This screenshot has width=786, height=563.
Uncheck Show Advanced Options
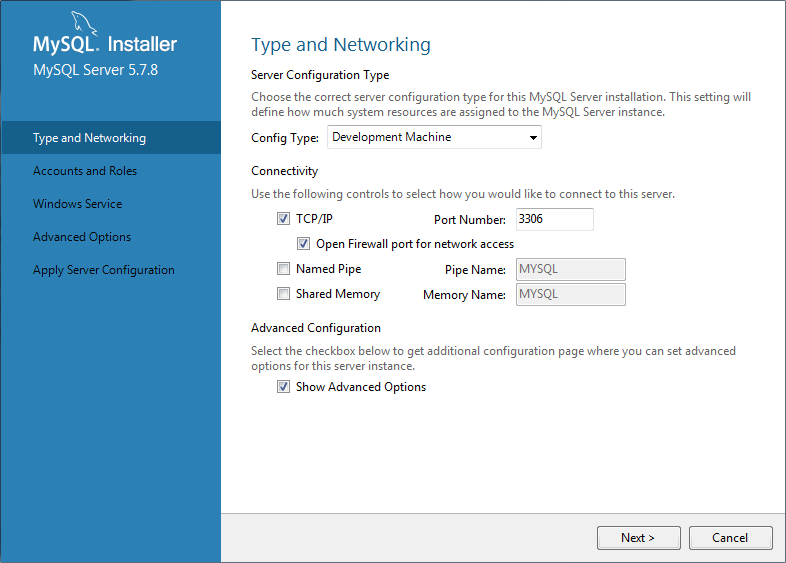(283, 387)
